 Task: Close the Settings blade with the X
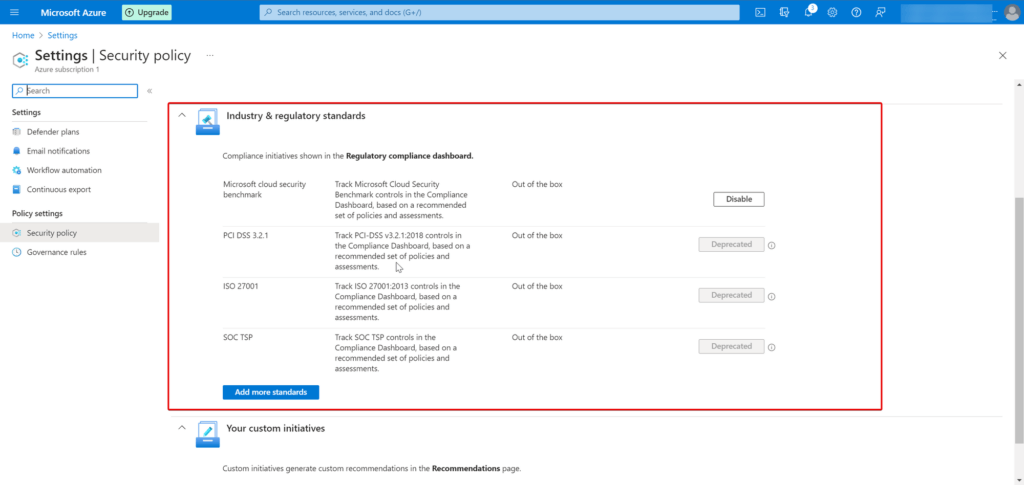tap(1002, 55)
